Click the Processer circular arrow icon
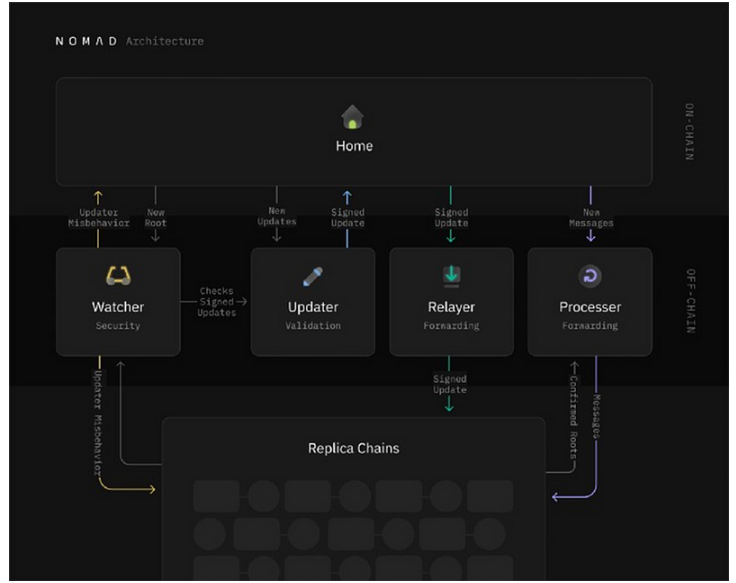This screenshot has height=583, width=736. click(590, 276)
